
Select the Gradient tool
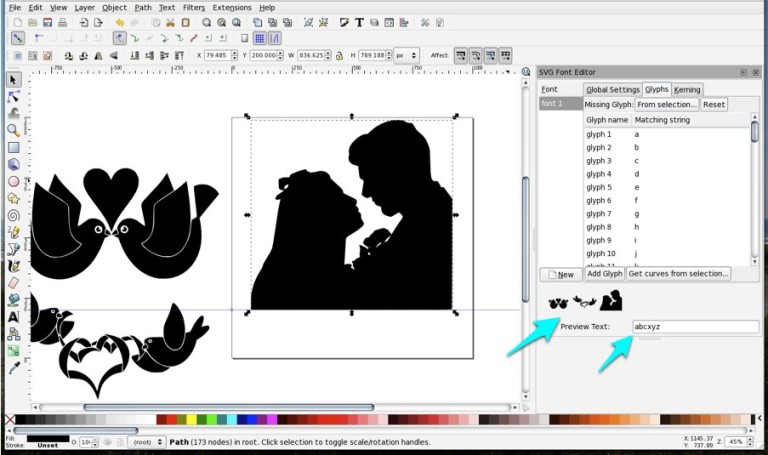point(14,351)
